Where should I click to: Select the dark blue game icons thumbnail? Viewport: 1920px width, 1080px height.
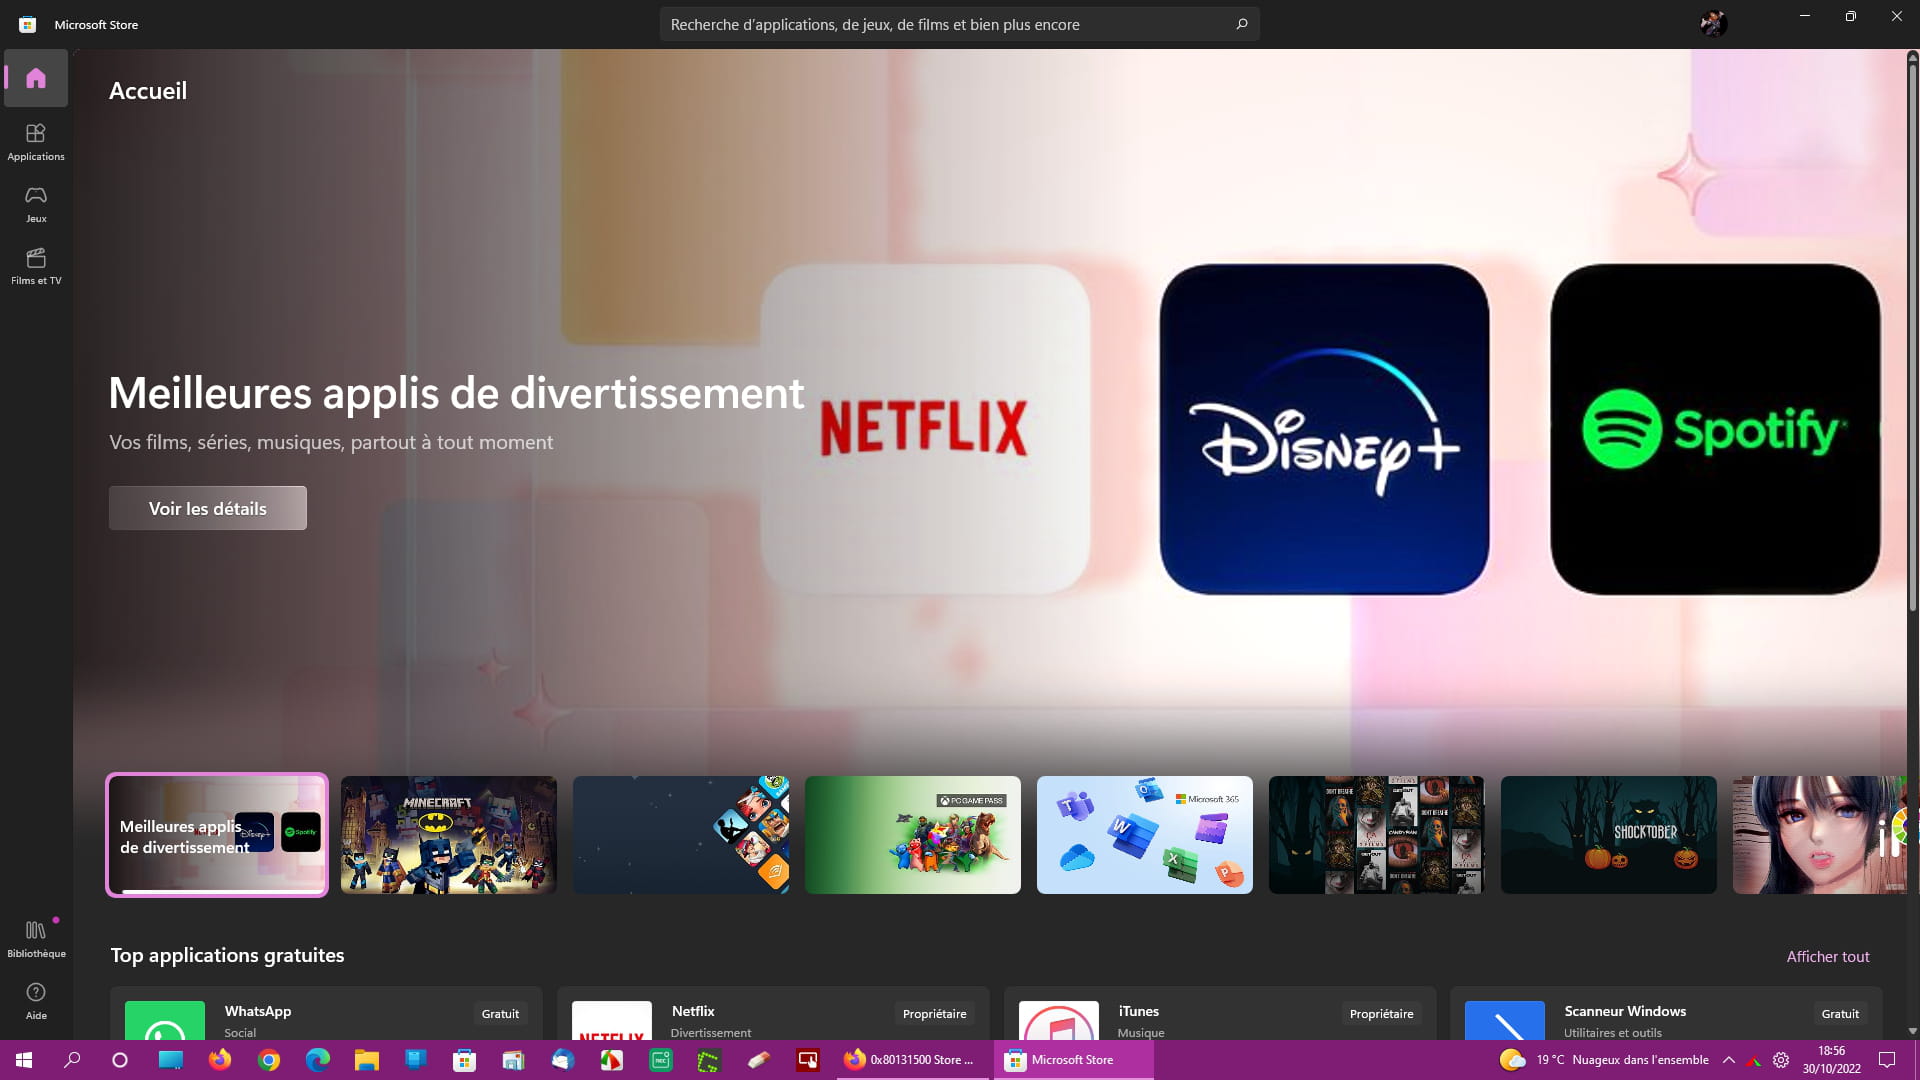(x=681, y=835)
